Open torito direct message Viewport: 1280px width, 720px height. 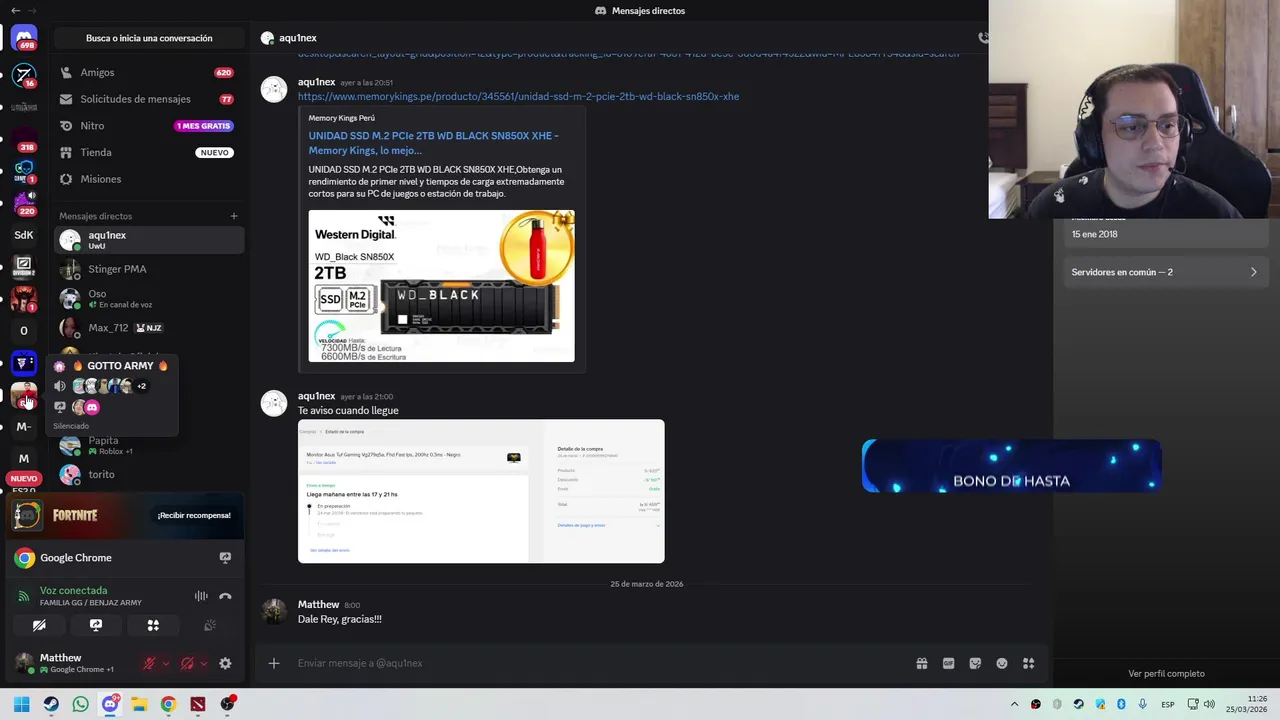point(148,474)
